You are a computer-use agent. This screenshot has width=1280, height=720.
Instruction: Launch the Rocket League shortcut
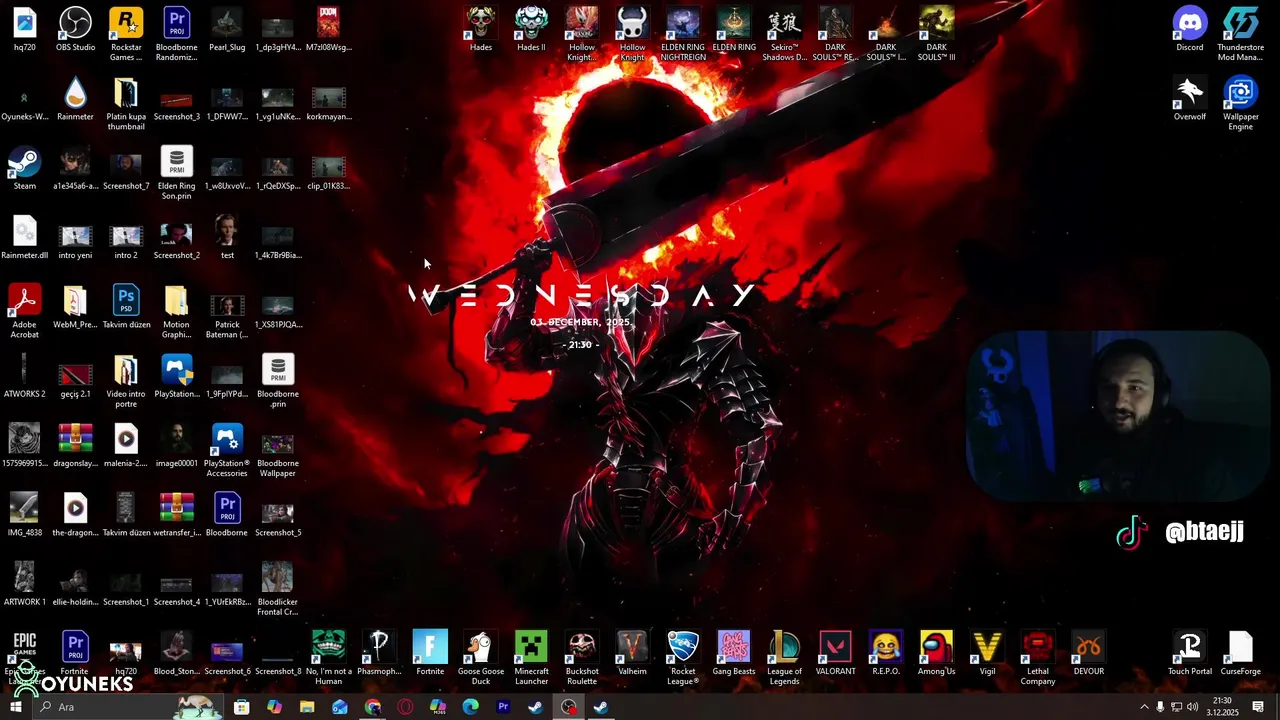(683, 658)
